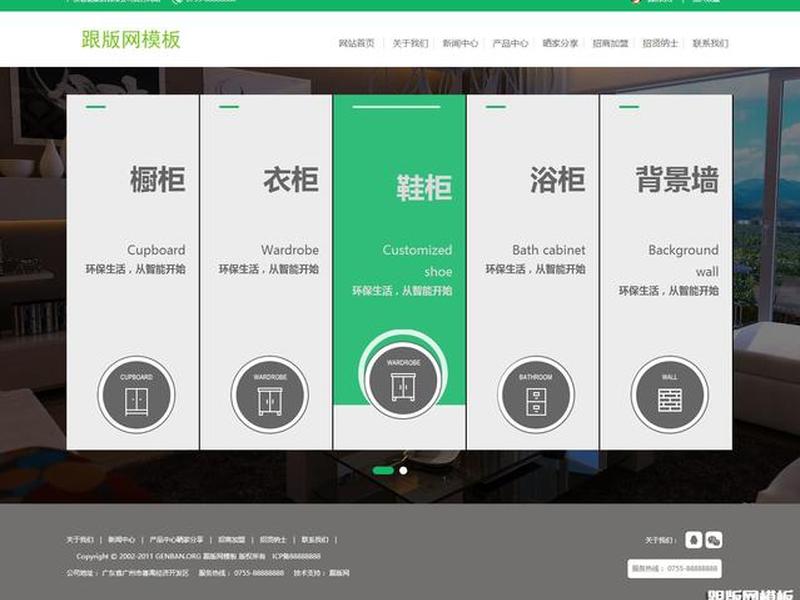This screenshot has width=800, height=600.
Task: Go to 新闻中心 in the top navigation
Action: click(460, 43)
